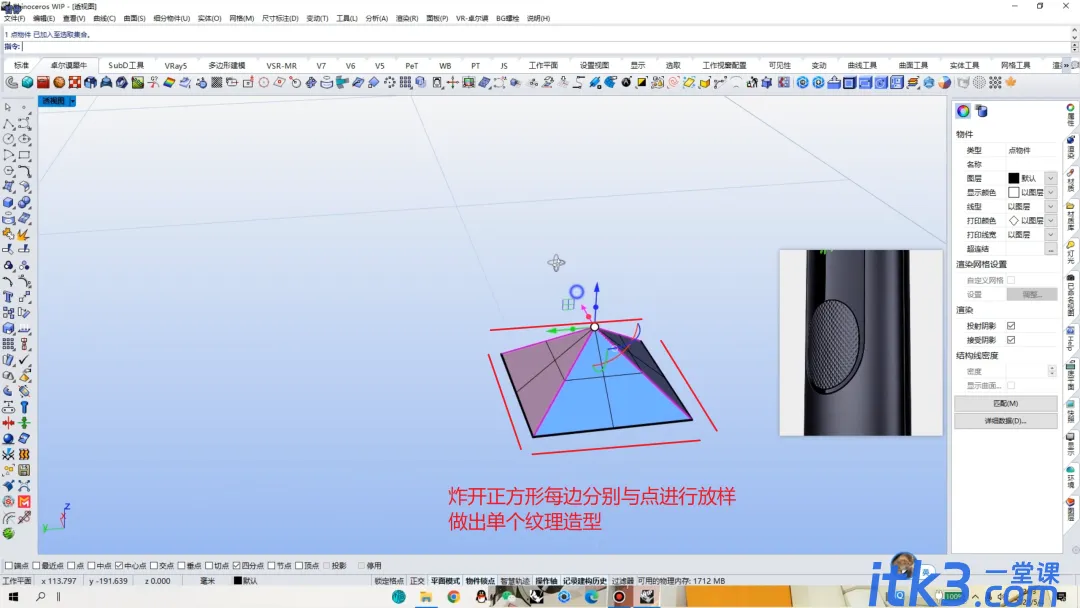Toggle 物件锁点 in the status bar
This screenshot has width=1080, height=608.
click(x=480, y=581)
